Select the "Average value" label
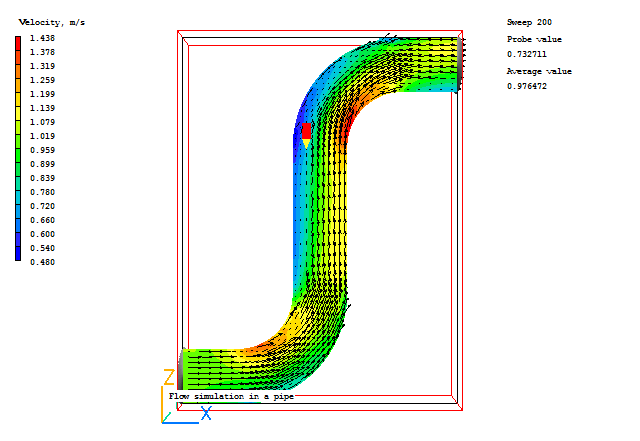The image size is (640, 441). point(539,72)
